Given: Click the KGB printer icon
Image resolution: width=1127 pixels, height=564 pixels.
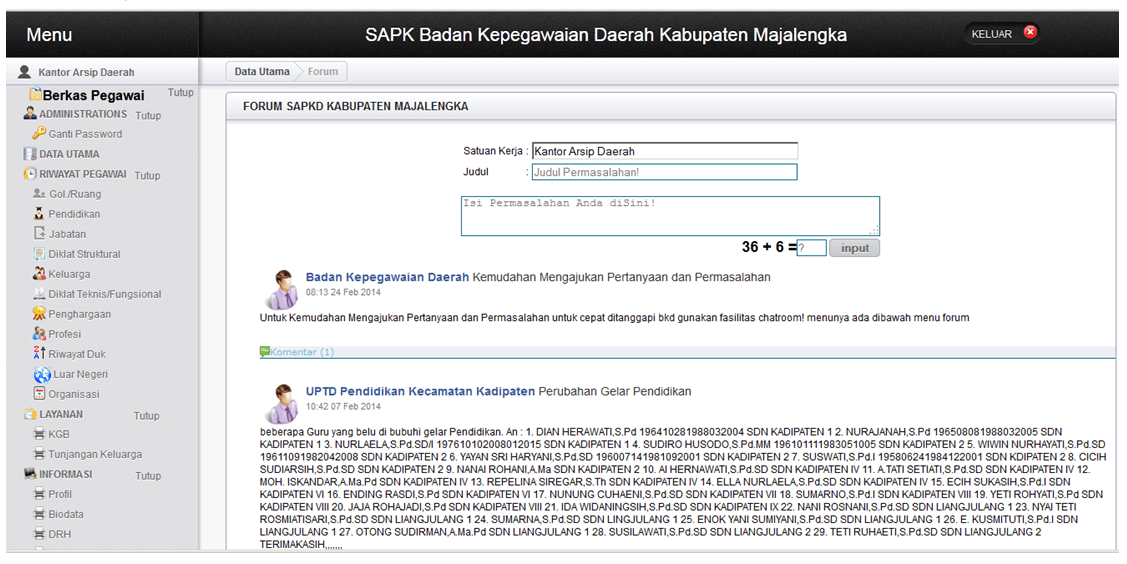Looking at the screenshot, I should click(x=40, y=434).
